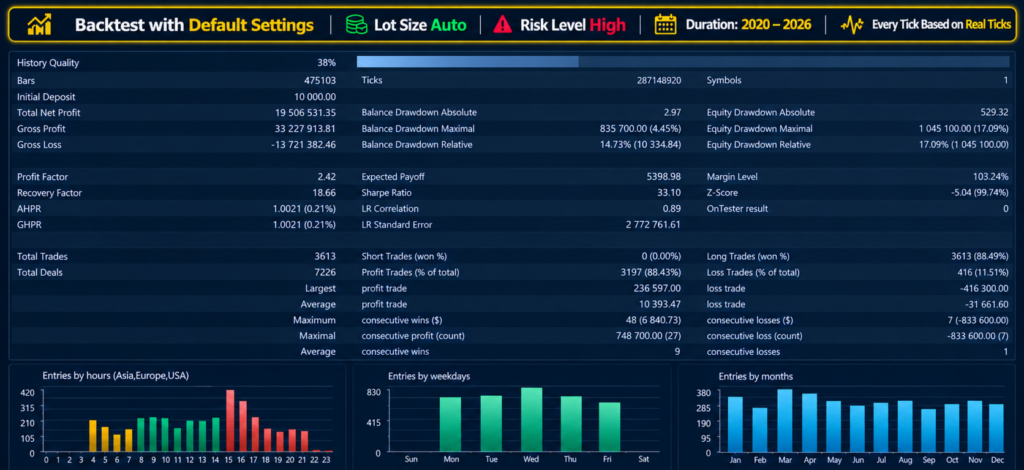Click the Entries by months chart title
Image resolution: width=1024 pixels, height=470 pixels.
pos(756,376)
